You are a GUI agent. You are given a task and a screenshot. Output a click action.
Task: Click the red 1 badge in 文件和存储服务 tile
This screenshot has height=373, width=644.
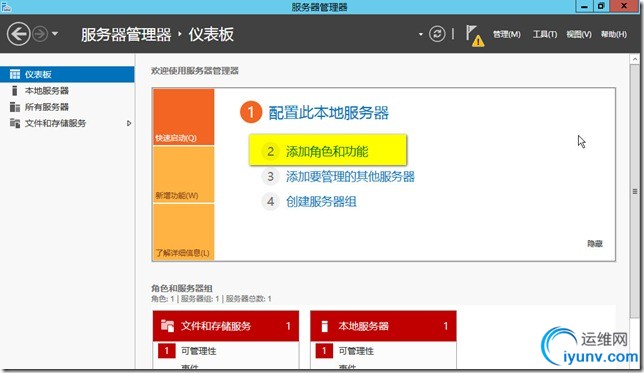coord(166,351)
